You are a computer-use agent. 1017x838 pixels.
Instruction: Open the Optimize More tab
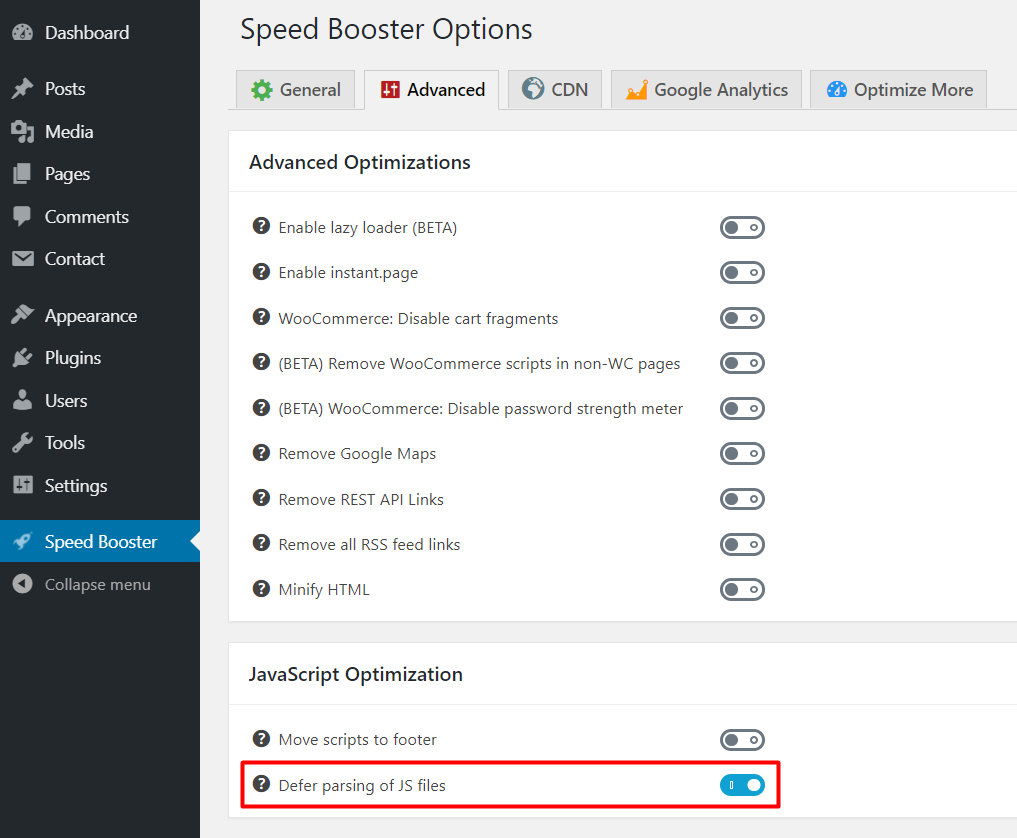click(x=899, y=90)
